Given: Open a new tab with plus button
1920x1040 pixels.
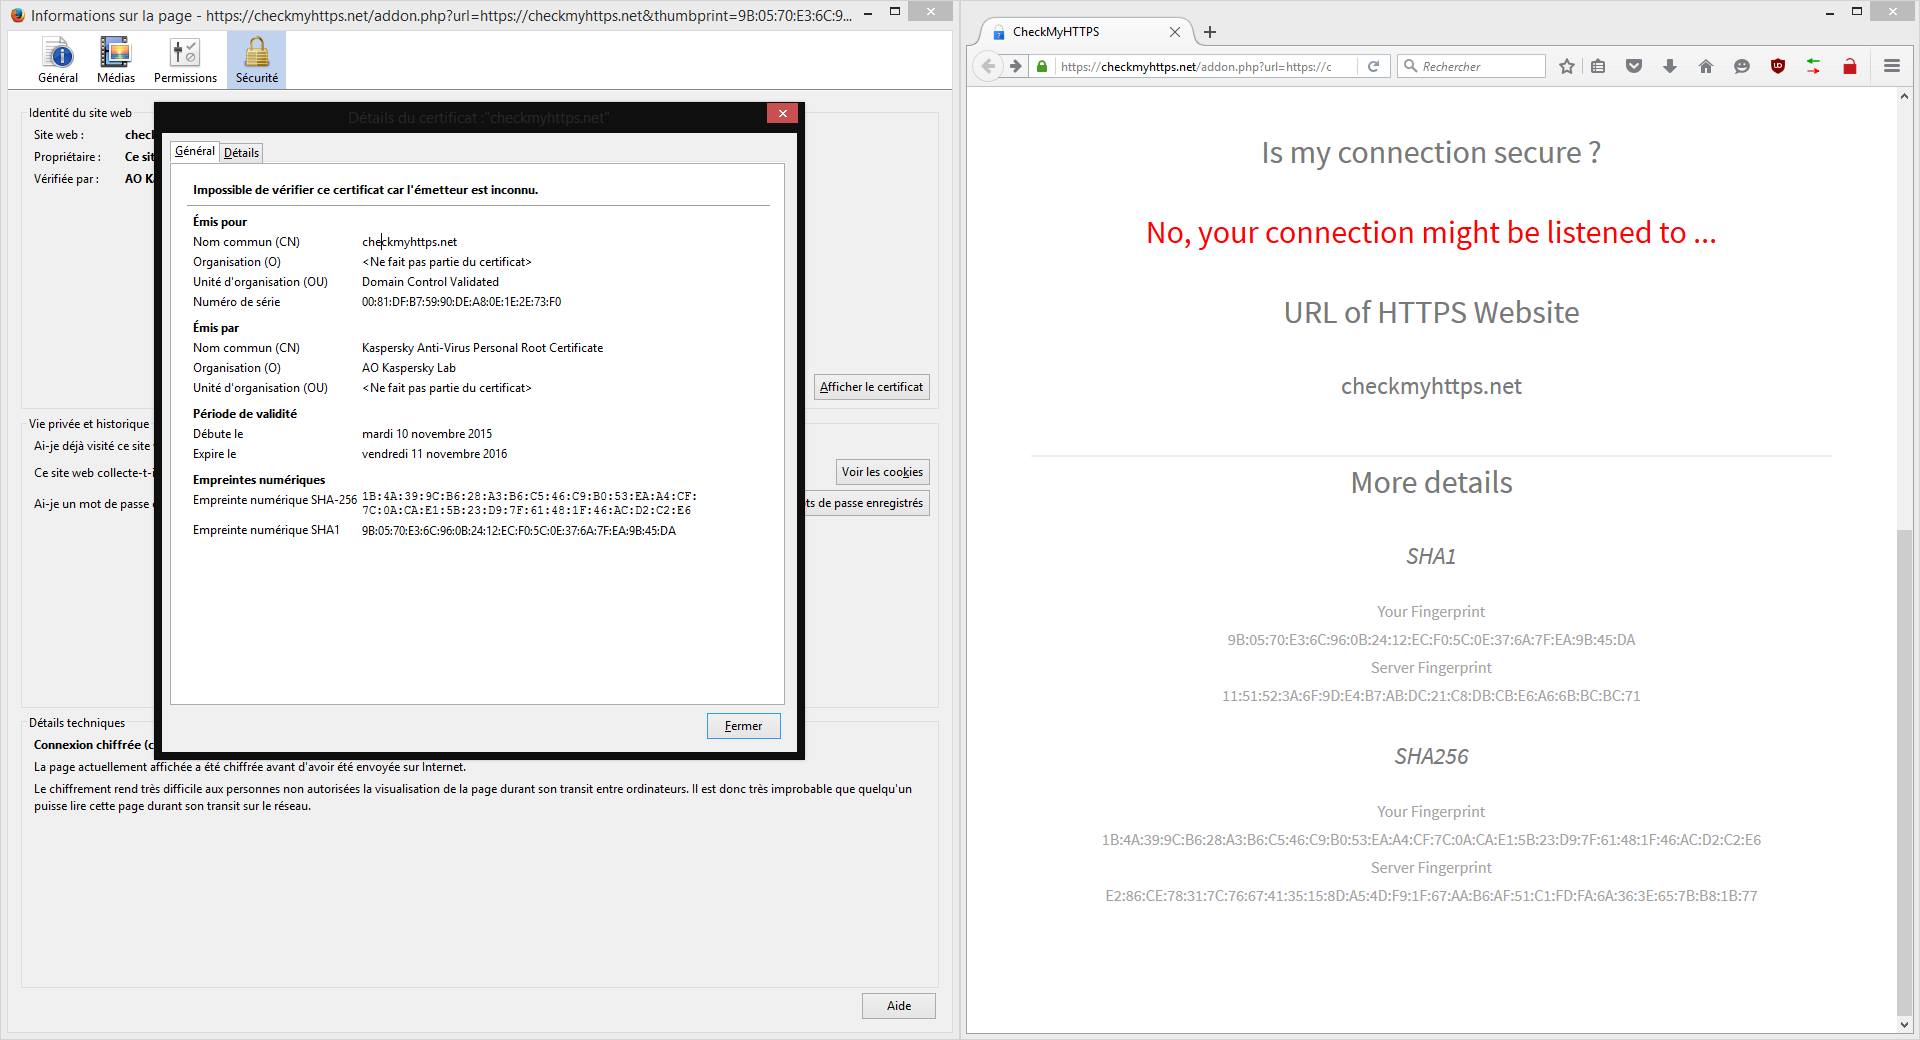Looking at the screenshot, I should [x=1210, y=32].
